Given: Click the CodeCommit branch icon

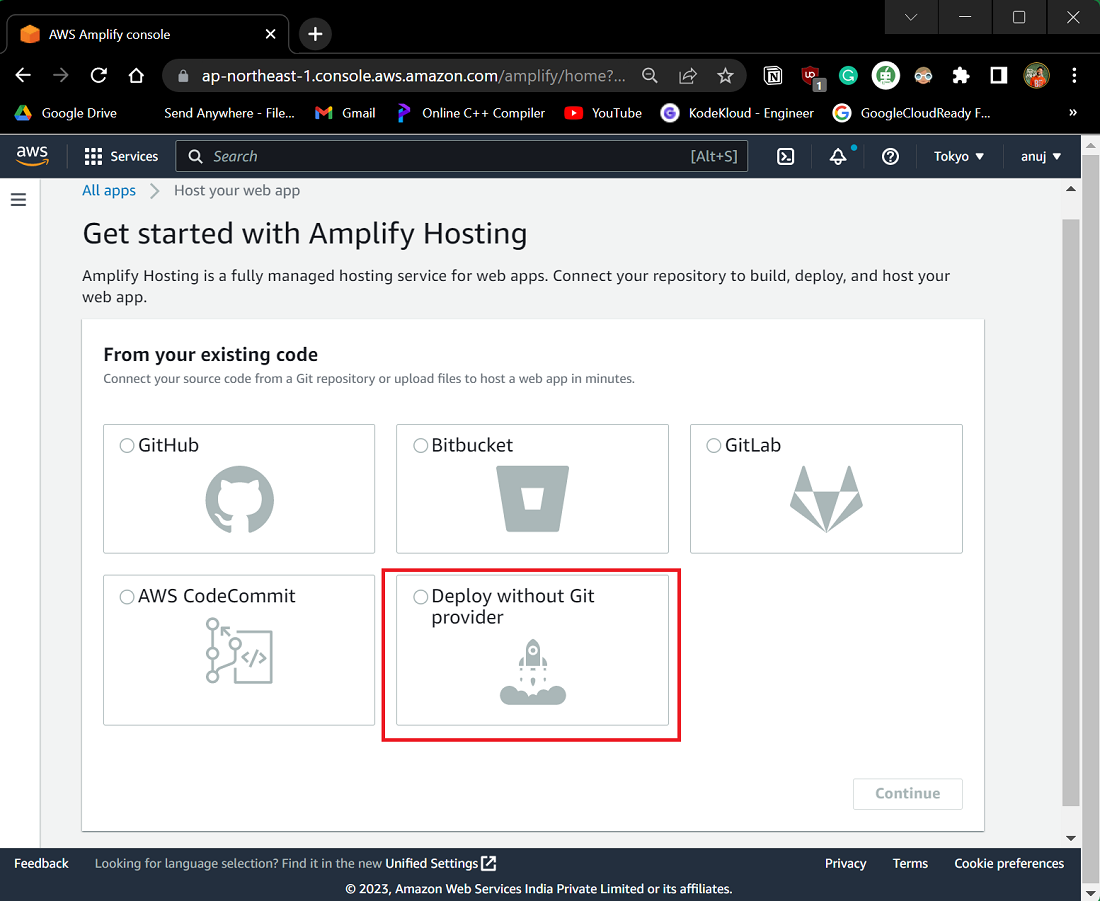Looking at the screenshot, I should click(x=239, y=650).
